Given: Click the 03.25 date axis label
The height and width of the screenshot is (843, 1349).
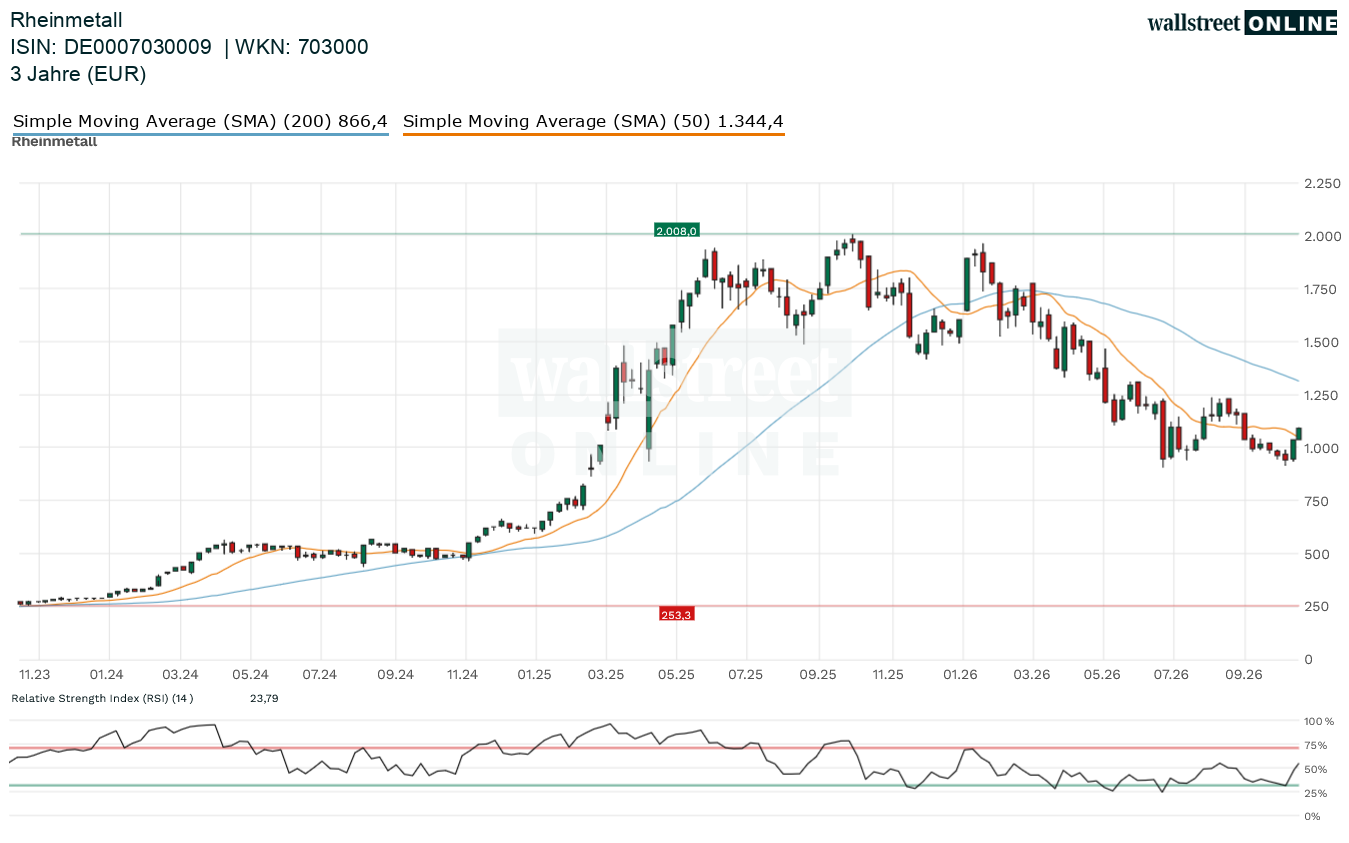Looking at the screenshot, I should click(x=605, y=675).
